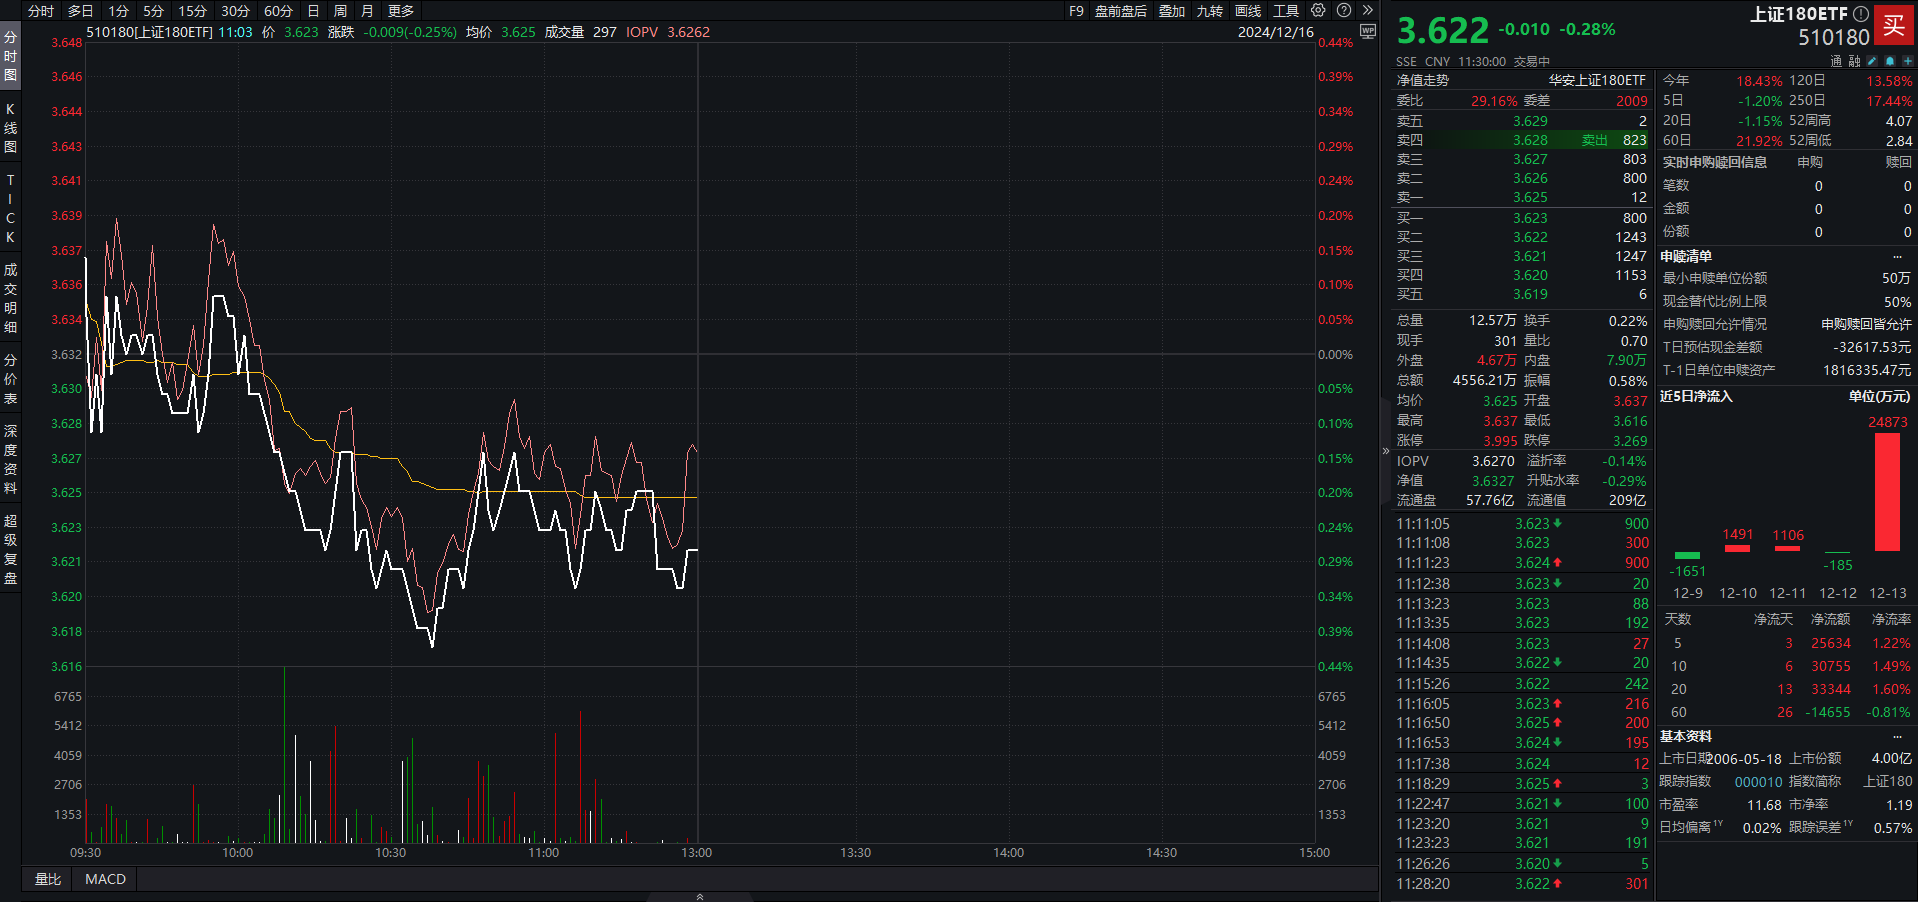The height and width of the screenshot is (902, 1918).
Task: Click the chart date 2024/12/16
Action: 1276,32
